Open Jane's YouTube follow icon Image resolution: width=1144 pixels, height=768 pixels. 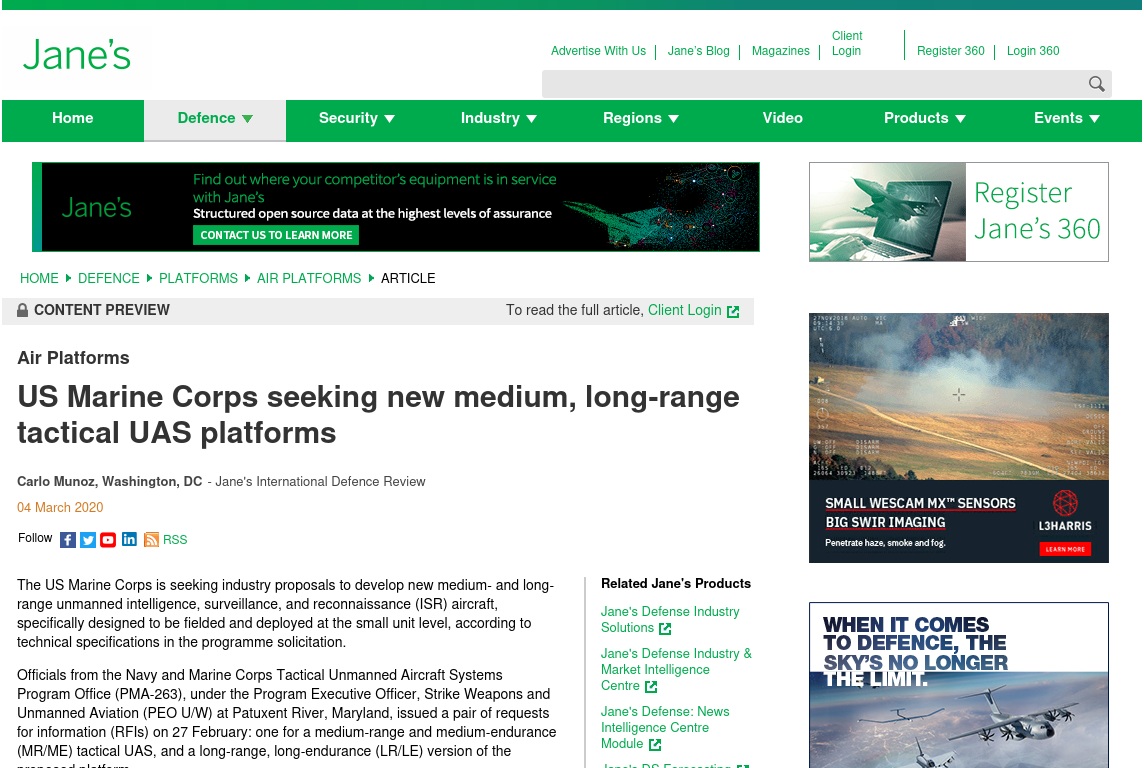point(108,540)
